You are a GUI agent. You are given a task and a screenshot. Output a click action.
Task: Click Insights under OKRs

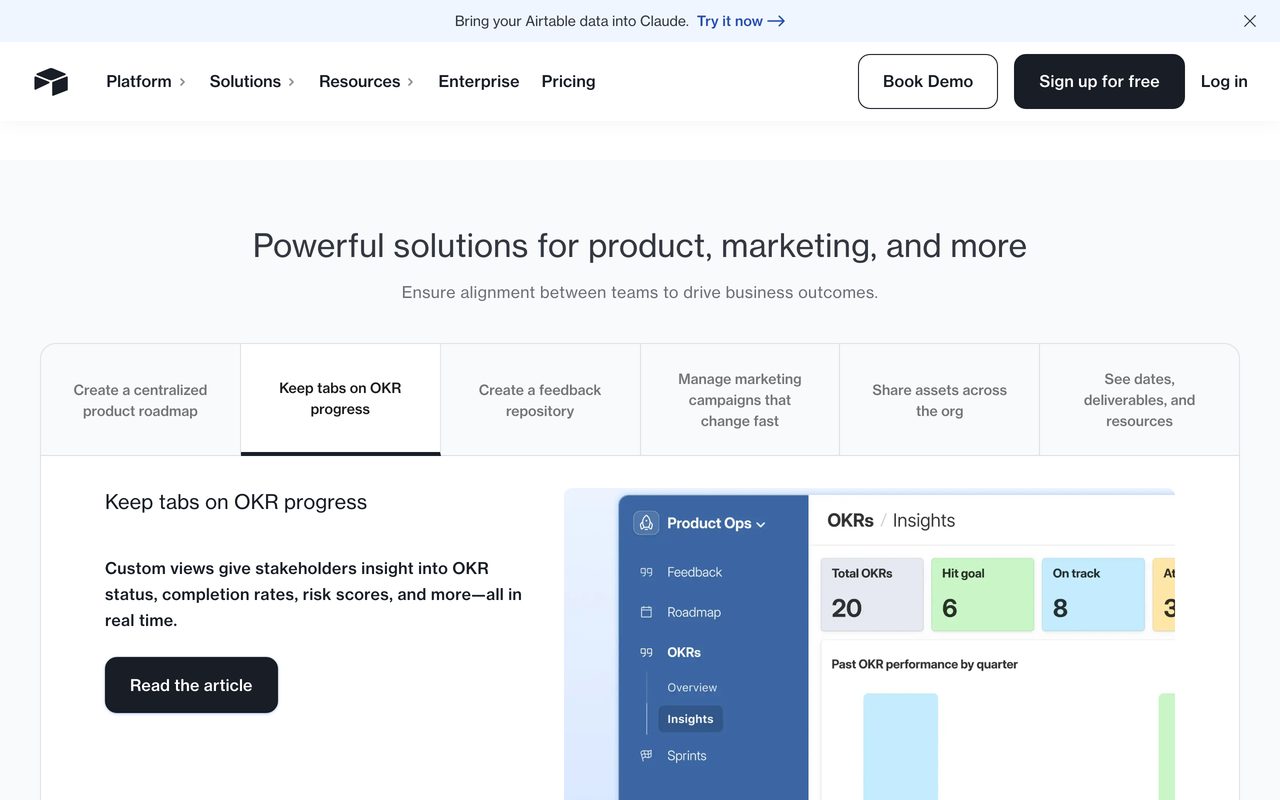[x=690, y=719]
